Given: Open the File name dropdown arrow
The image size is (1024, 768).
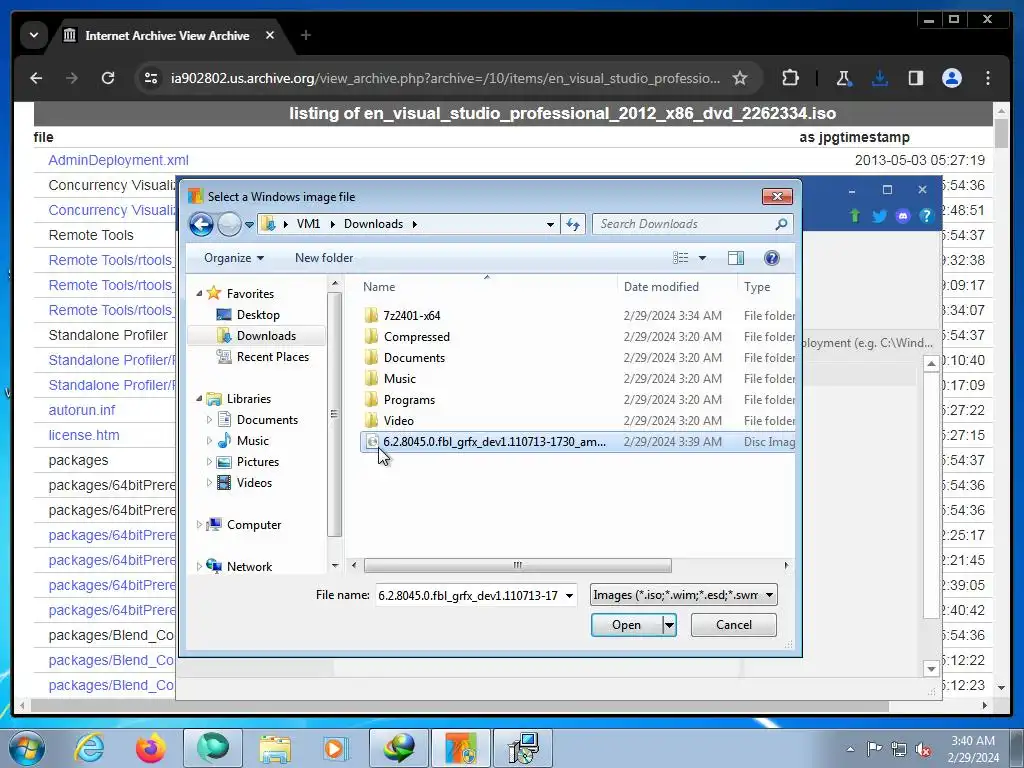Looking at the screenshot, I should (569, 595).
